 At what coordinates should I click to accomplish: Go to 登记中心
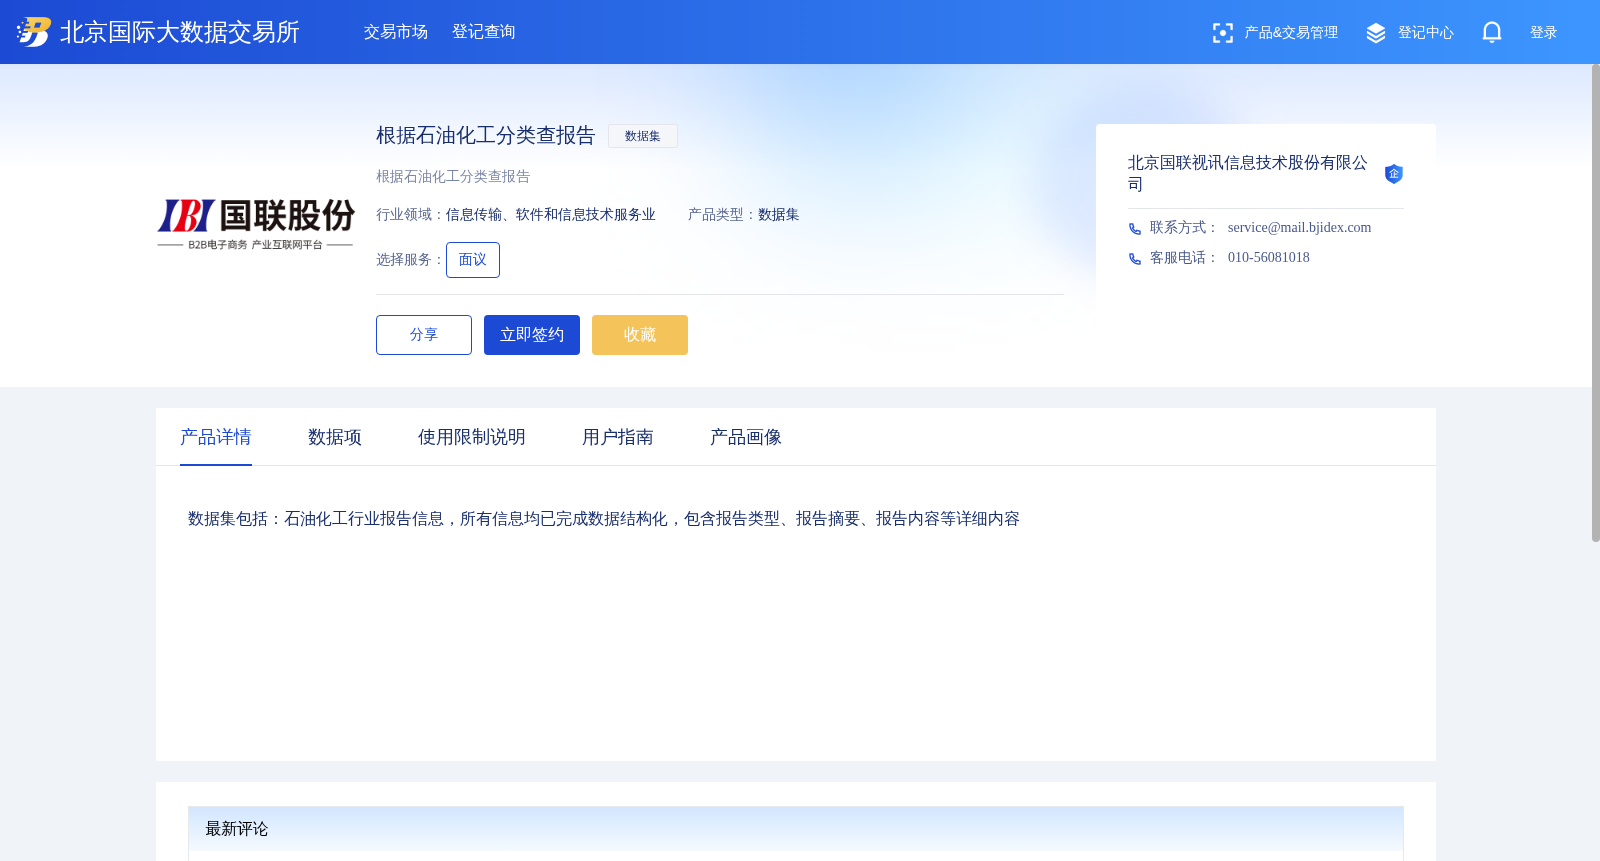[x=1426, y=33]
